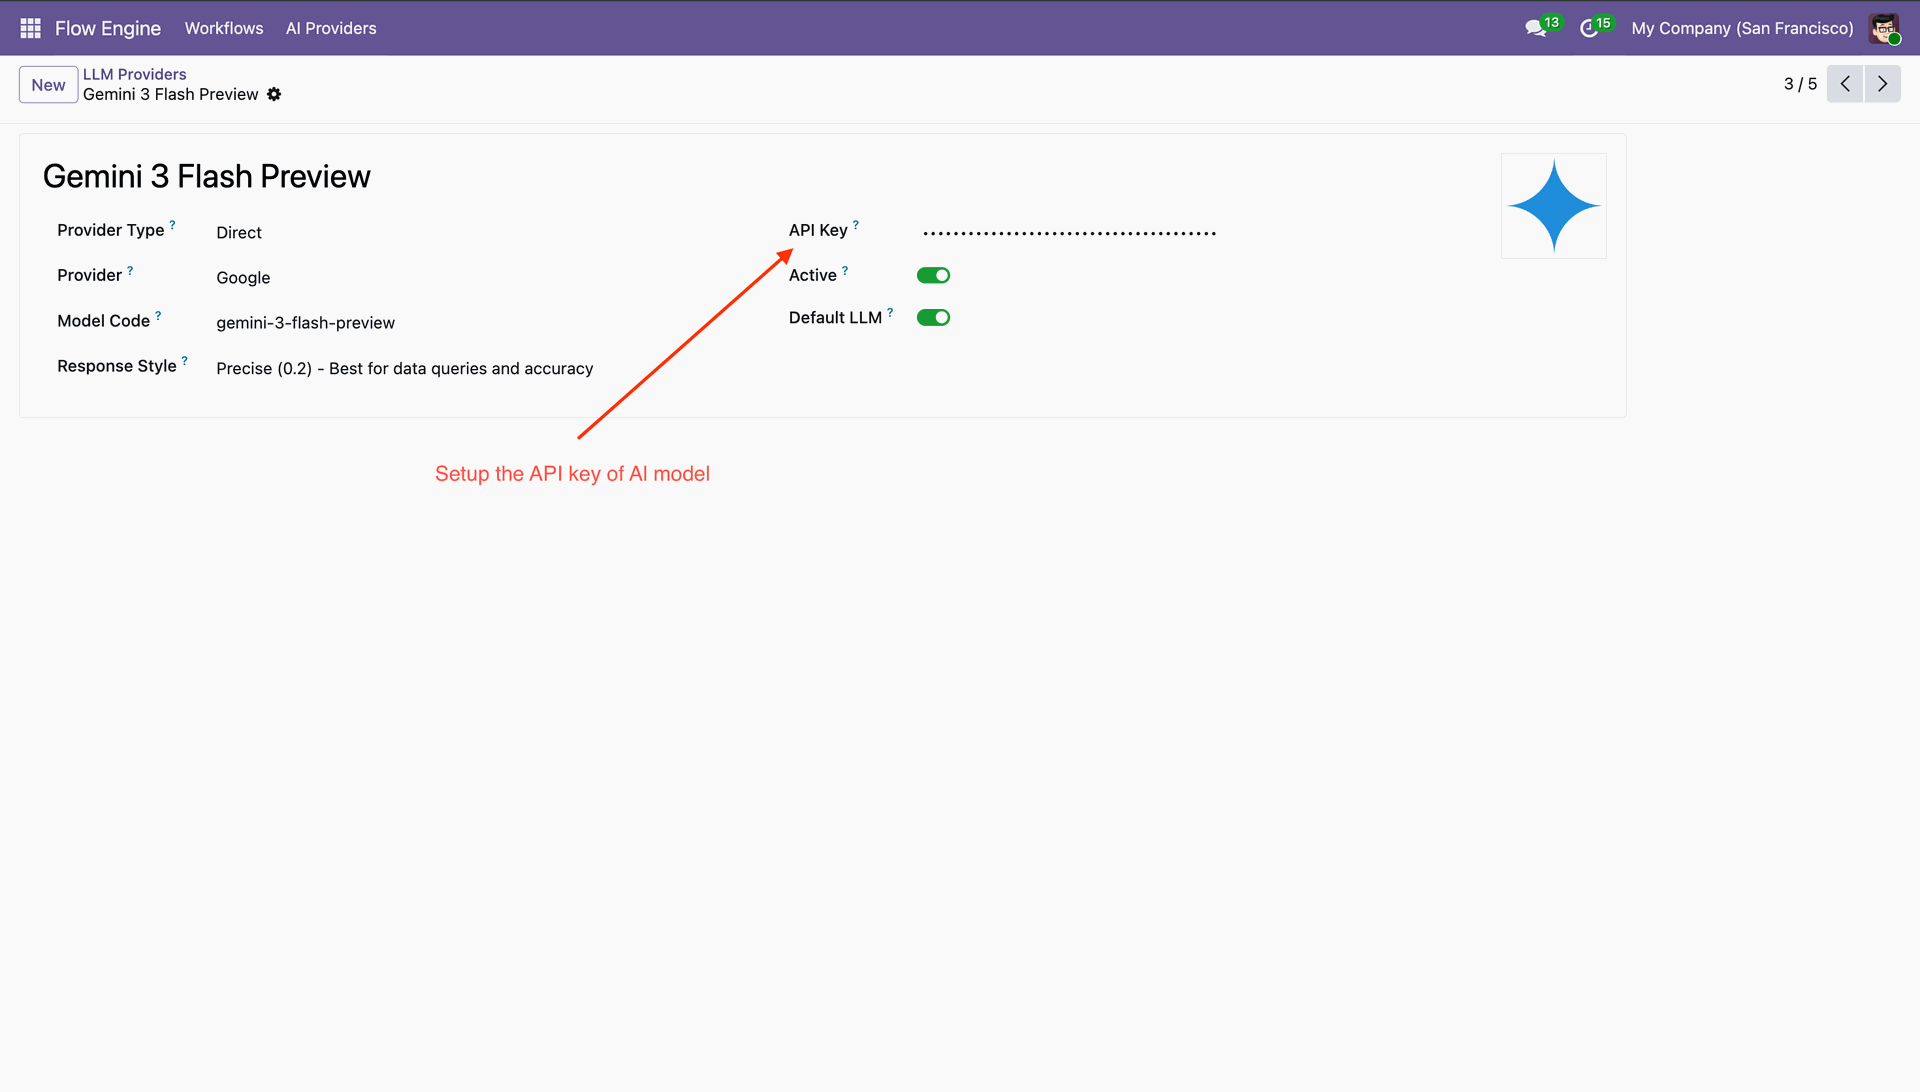Screen dimensions: 1920x1092
Task: Click the New button
Action: click(48, 85)
